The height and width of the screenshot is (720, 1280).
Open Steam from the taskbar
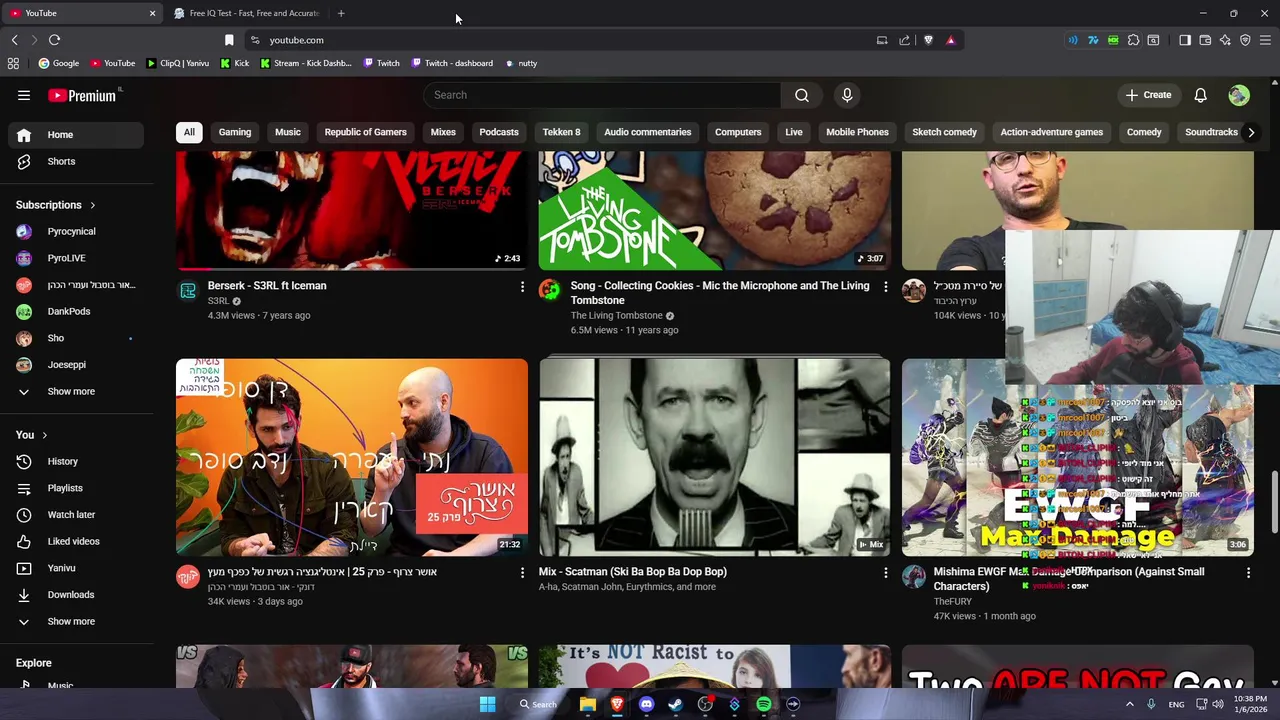pyautogui.click(x=675, y=704)
